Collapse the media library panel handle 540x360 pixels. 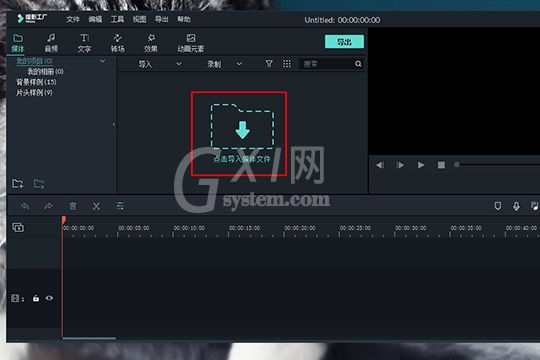(x=114, y=124)
